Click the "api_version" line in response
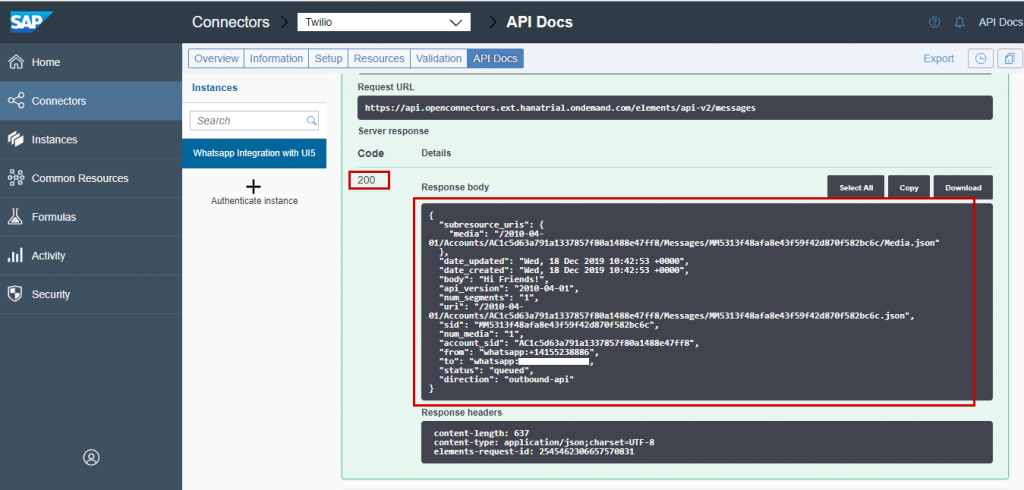This screenshot has height=490, width=1024. coord(509,288)
